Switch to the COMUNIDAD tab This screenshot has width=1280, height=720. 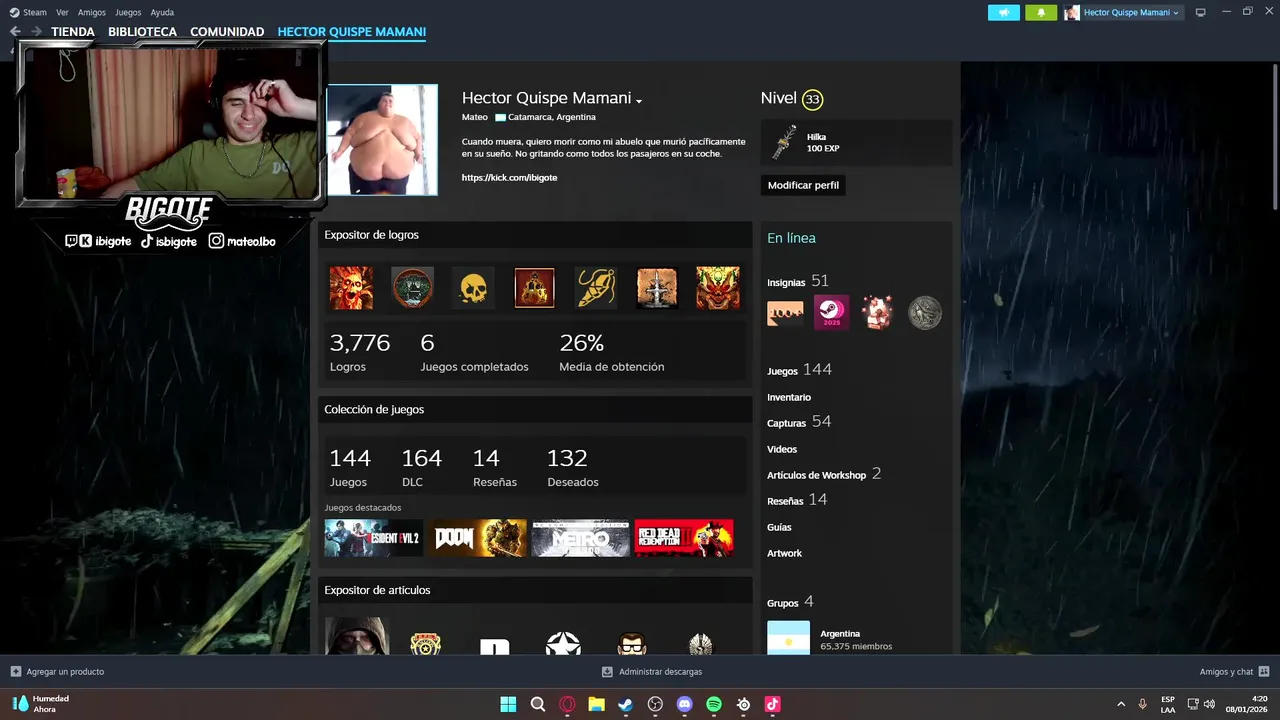(227, 32)
